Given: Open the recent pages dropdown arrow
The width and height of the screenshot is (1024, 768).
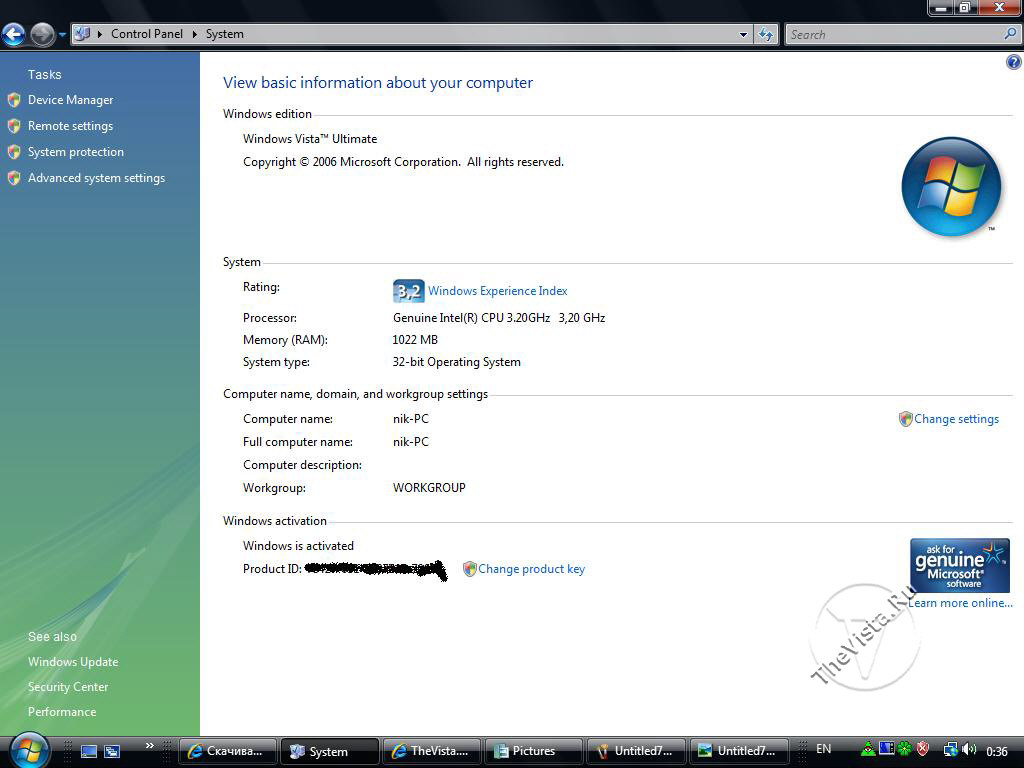Looking at the screenshot, I should (63, 35).
